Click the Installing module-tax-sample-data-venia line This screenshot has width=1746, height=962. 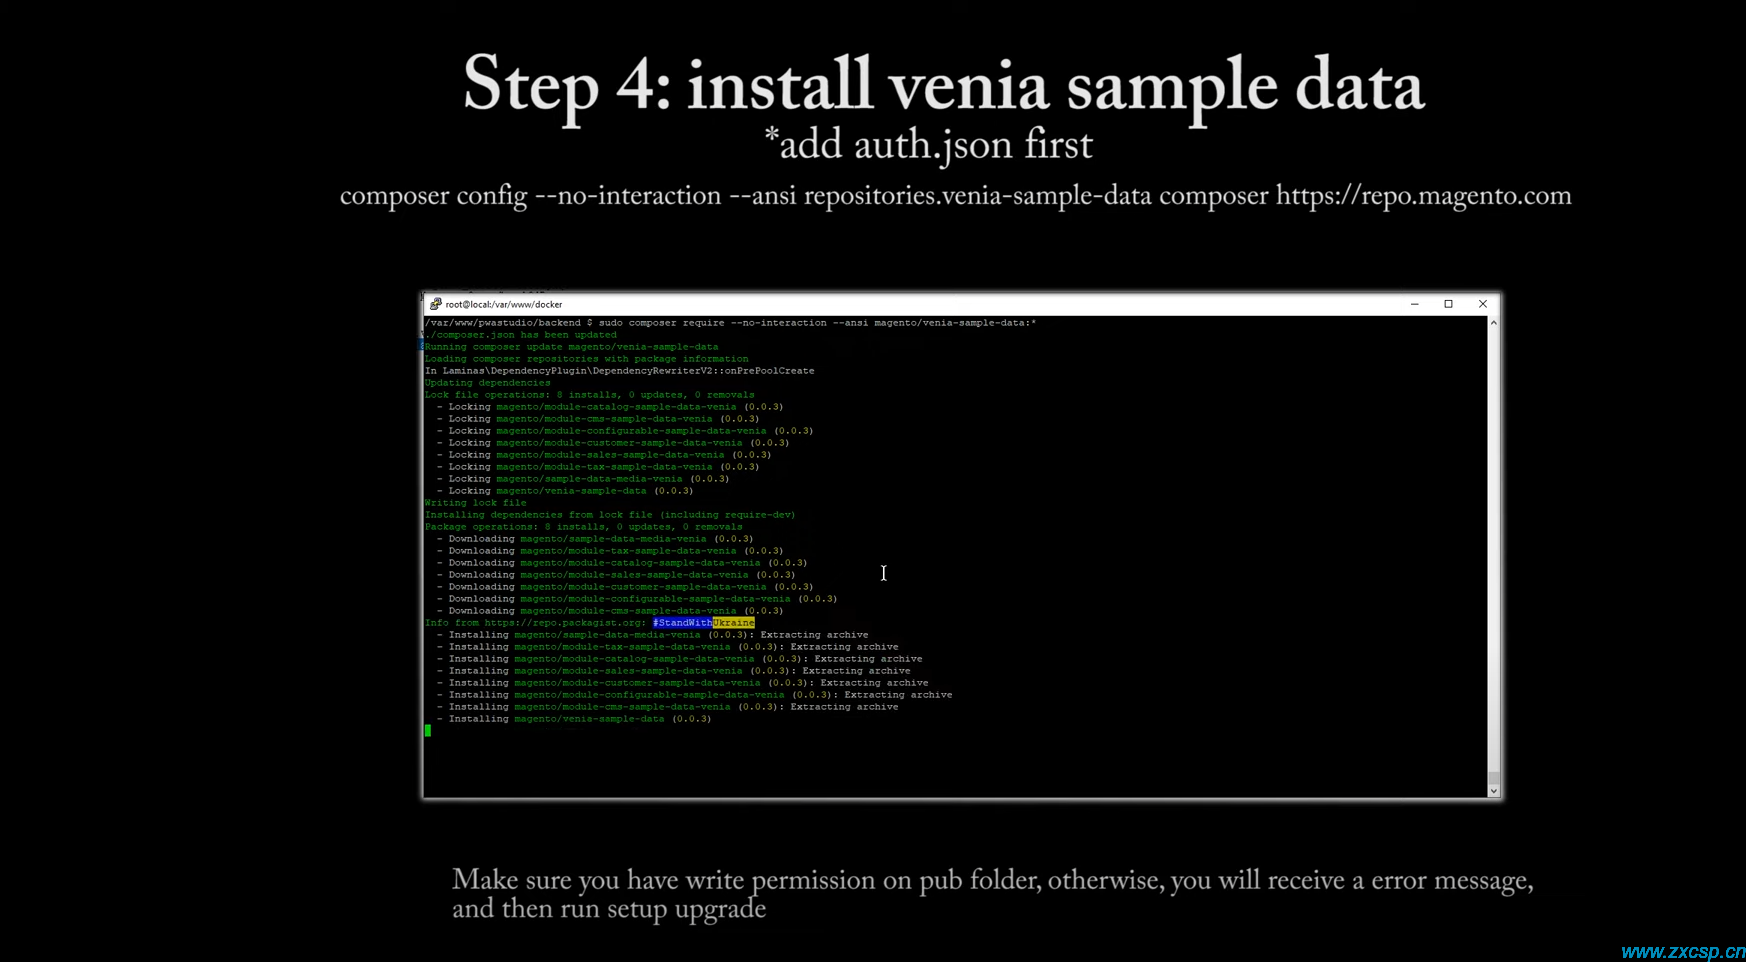tap(667, 647)
